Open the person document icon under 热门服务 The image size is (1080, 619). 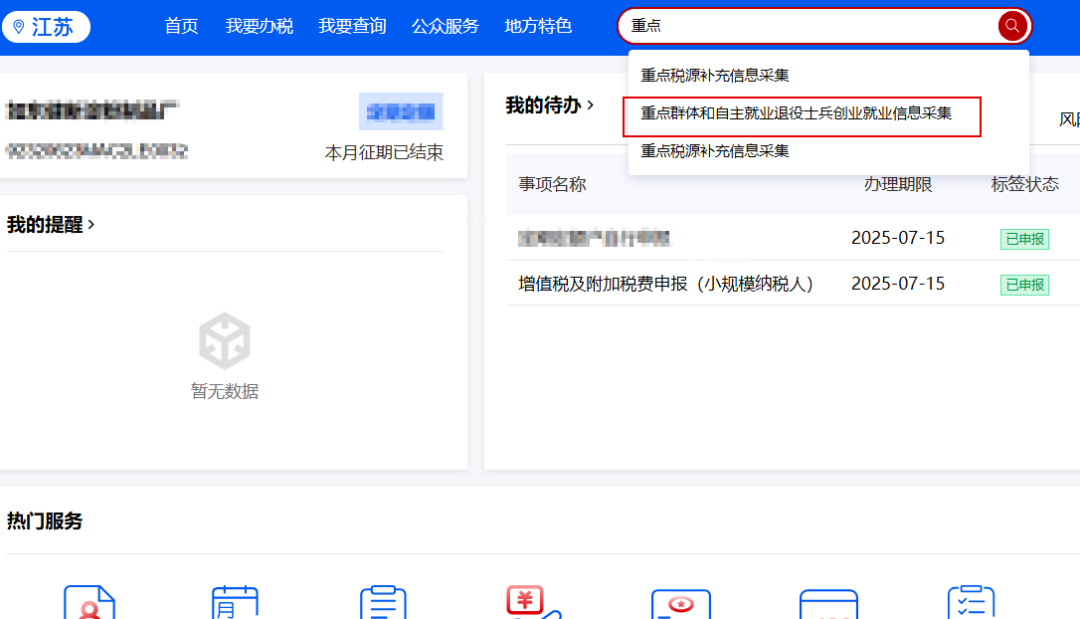pos(90,602)
